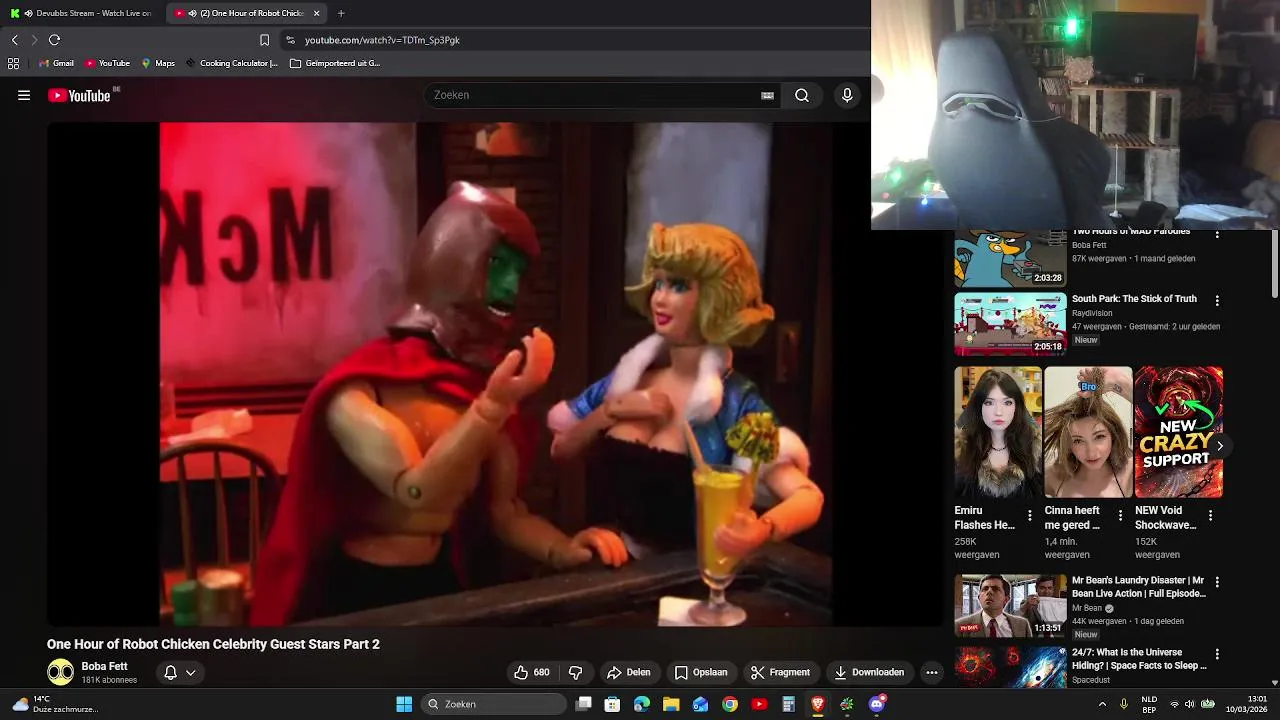Go back in browser history
This screenshot has width=1280, height=720.
[x=14, y=40]
